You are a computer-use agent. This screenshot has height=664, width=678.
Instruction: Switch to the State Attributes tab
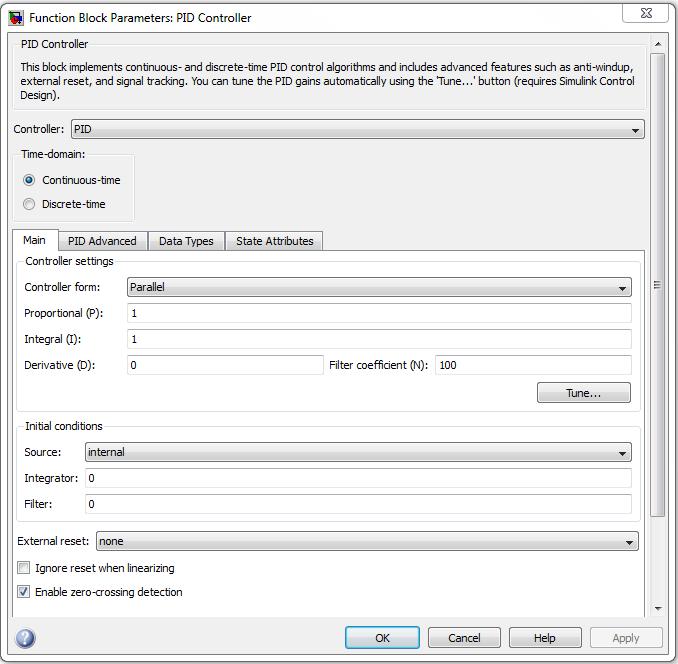click(275, 241)
